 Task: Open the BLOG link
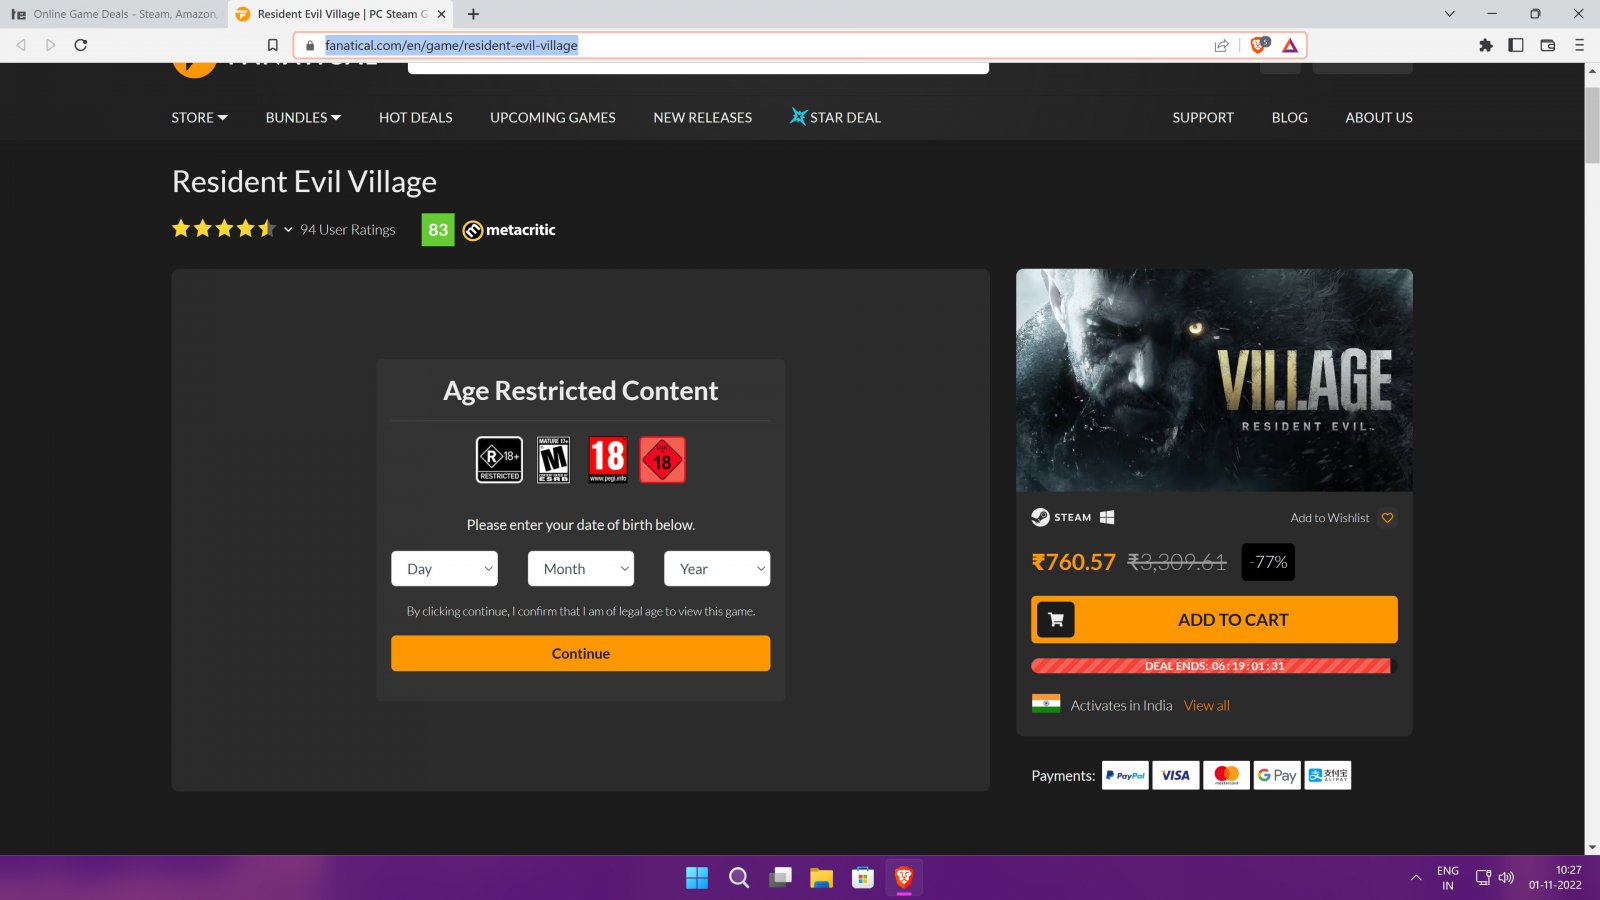[x=1289, y=117]
